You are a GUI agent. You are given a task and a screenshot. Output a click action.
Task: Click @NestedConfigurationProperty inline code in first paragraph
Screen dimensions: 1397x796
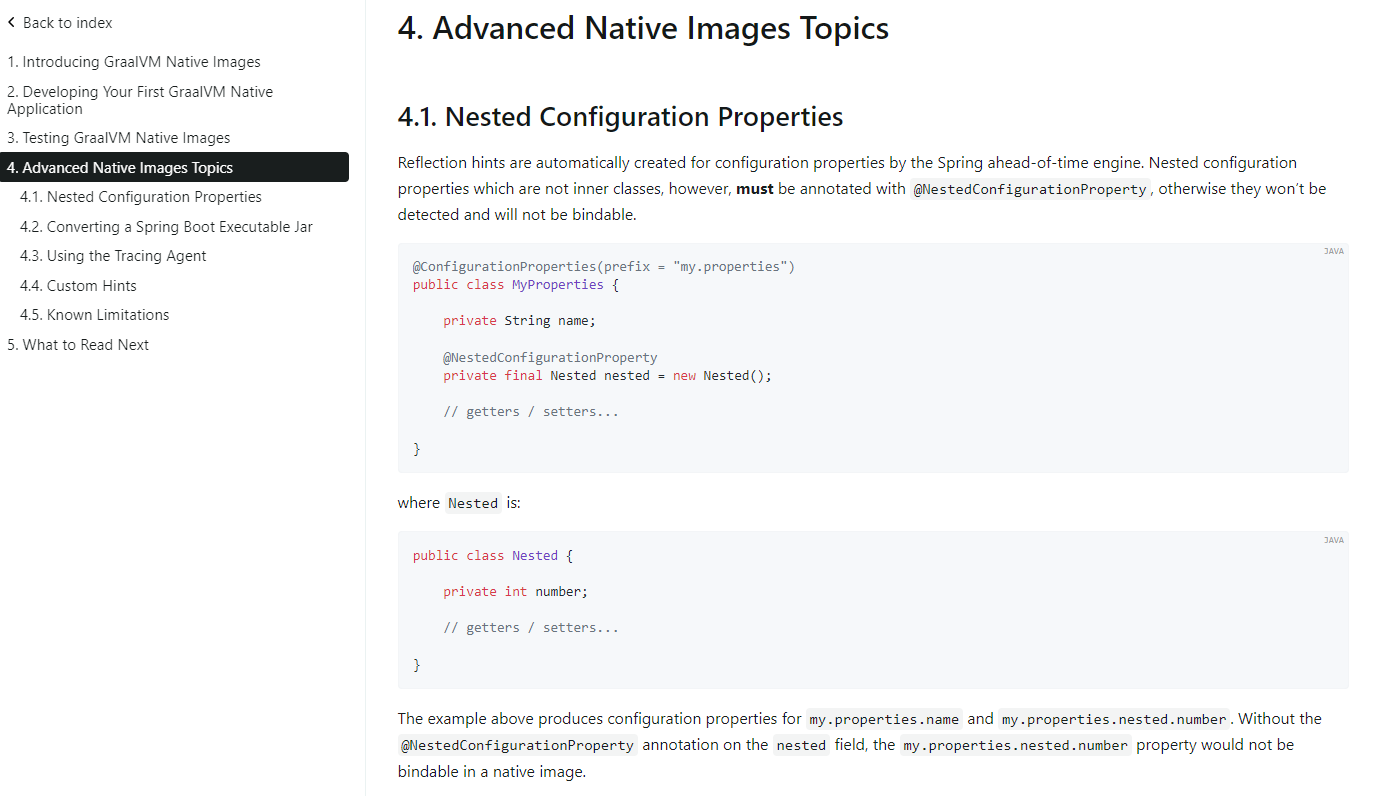[x=1031, y=190]
